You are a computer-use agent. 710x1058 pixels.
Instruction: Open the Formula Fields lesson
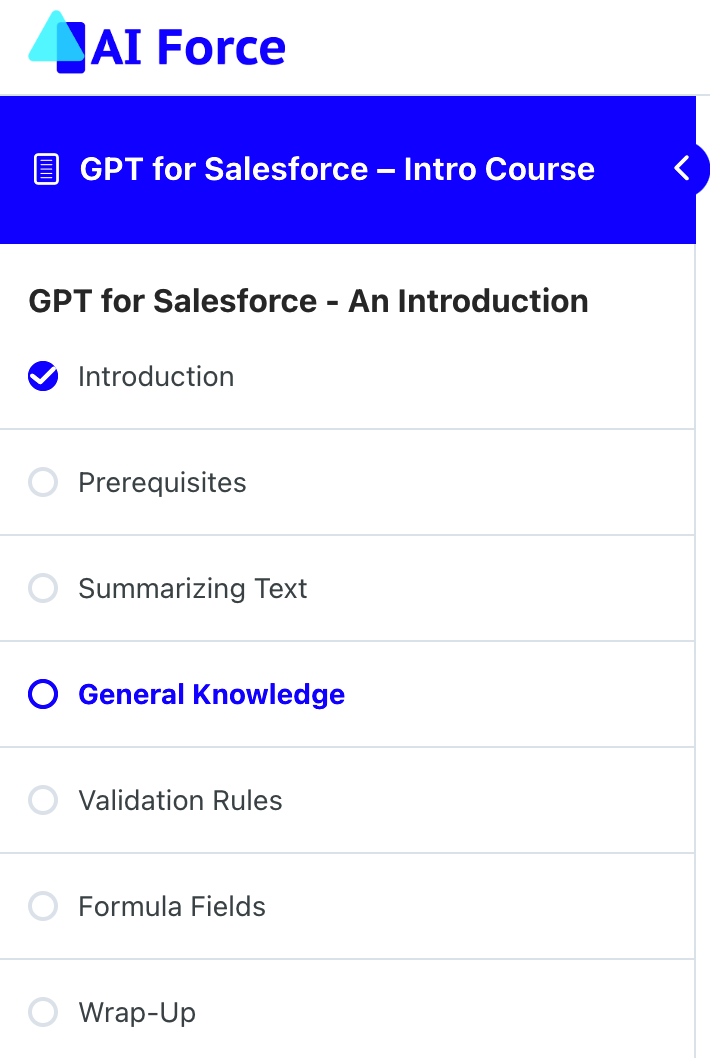pos(172,907)
